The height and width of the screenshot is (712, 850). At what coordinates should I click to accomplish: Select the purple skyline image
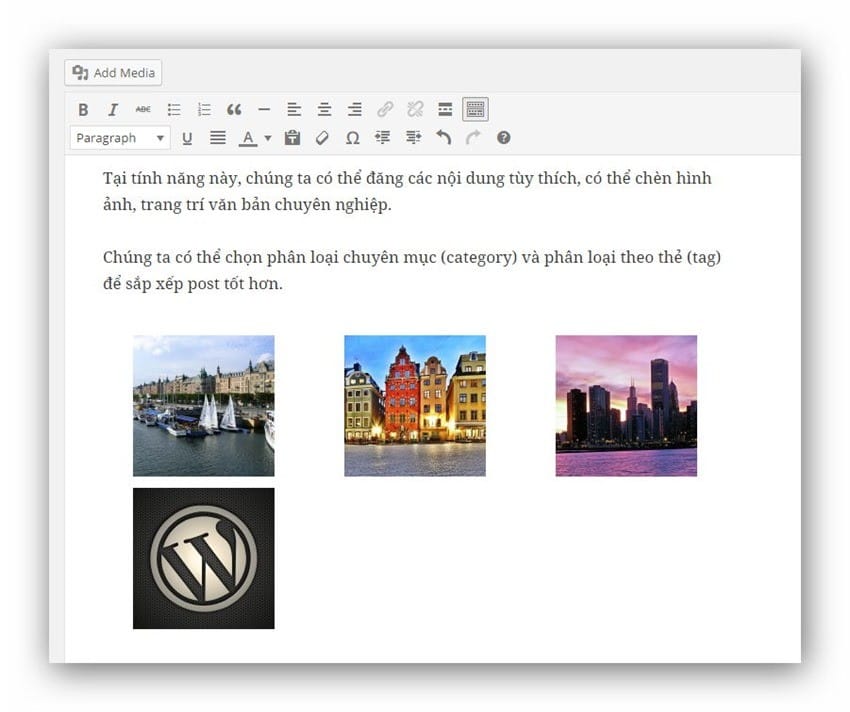626,406
